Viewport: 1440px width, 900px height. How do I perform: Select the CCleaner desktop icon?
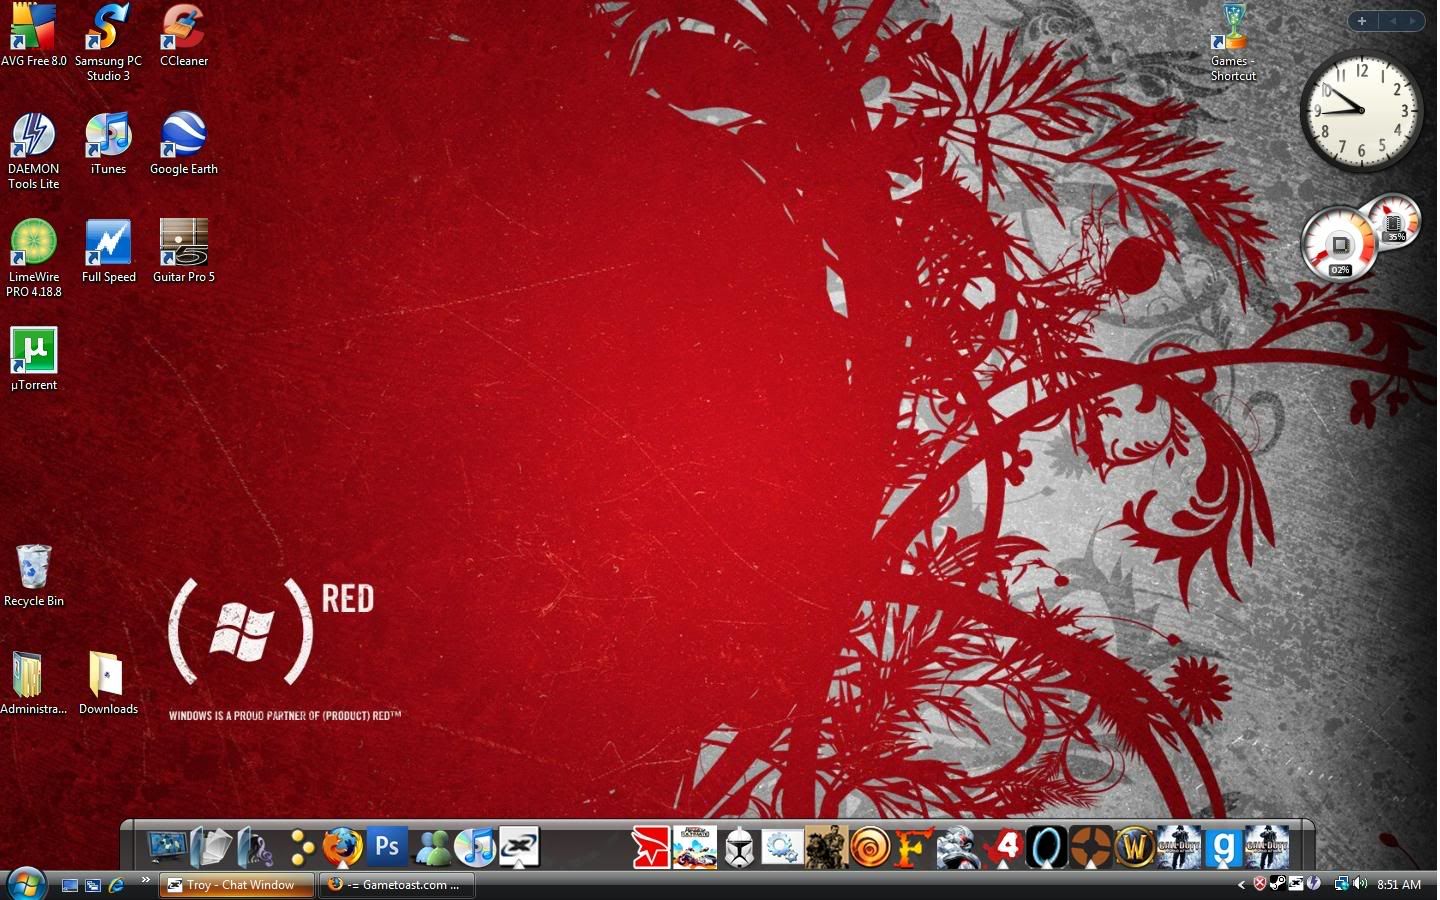(184, 35)
